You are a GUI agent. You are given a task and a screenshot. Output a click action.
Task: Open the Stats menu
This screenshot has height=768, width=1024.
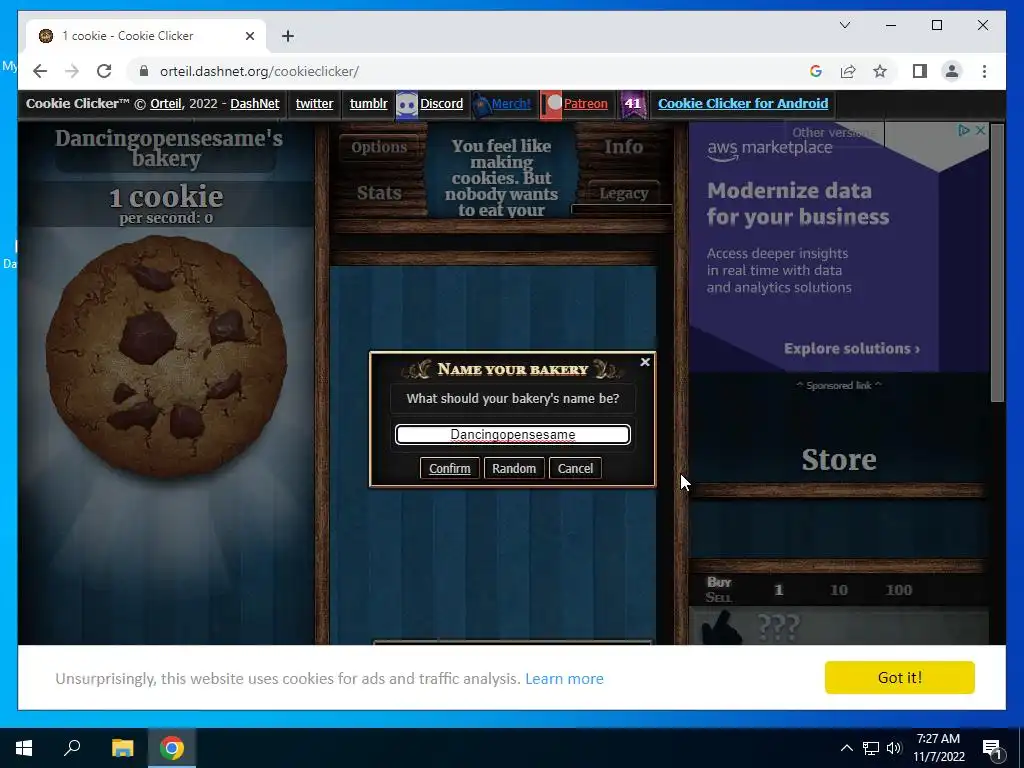click(379, 193)
